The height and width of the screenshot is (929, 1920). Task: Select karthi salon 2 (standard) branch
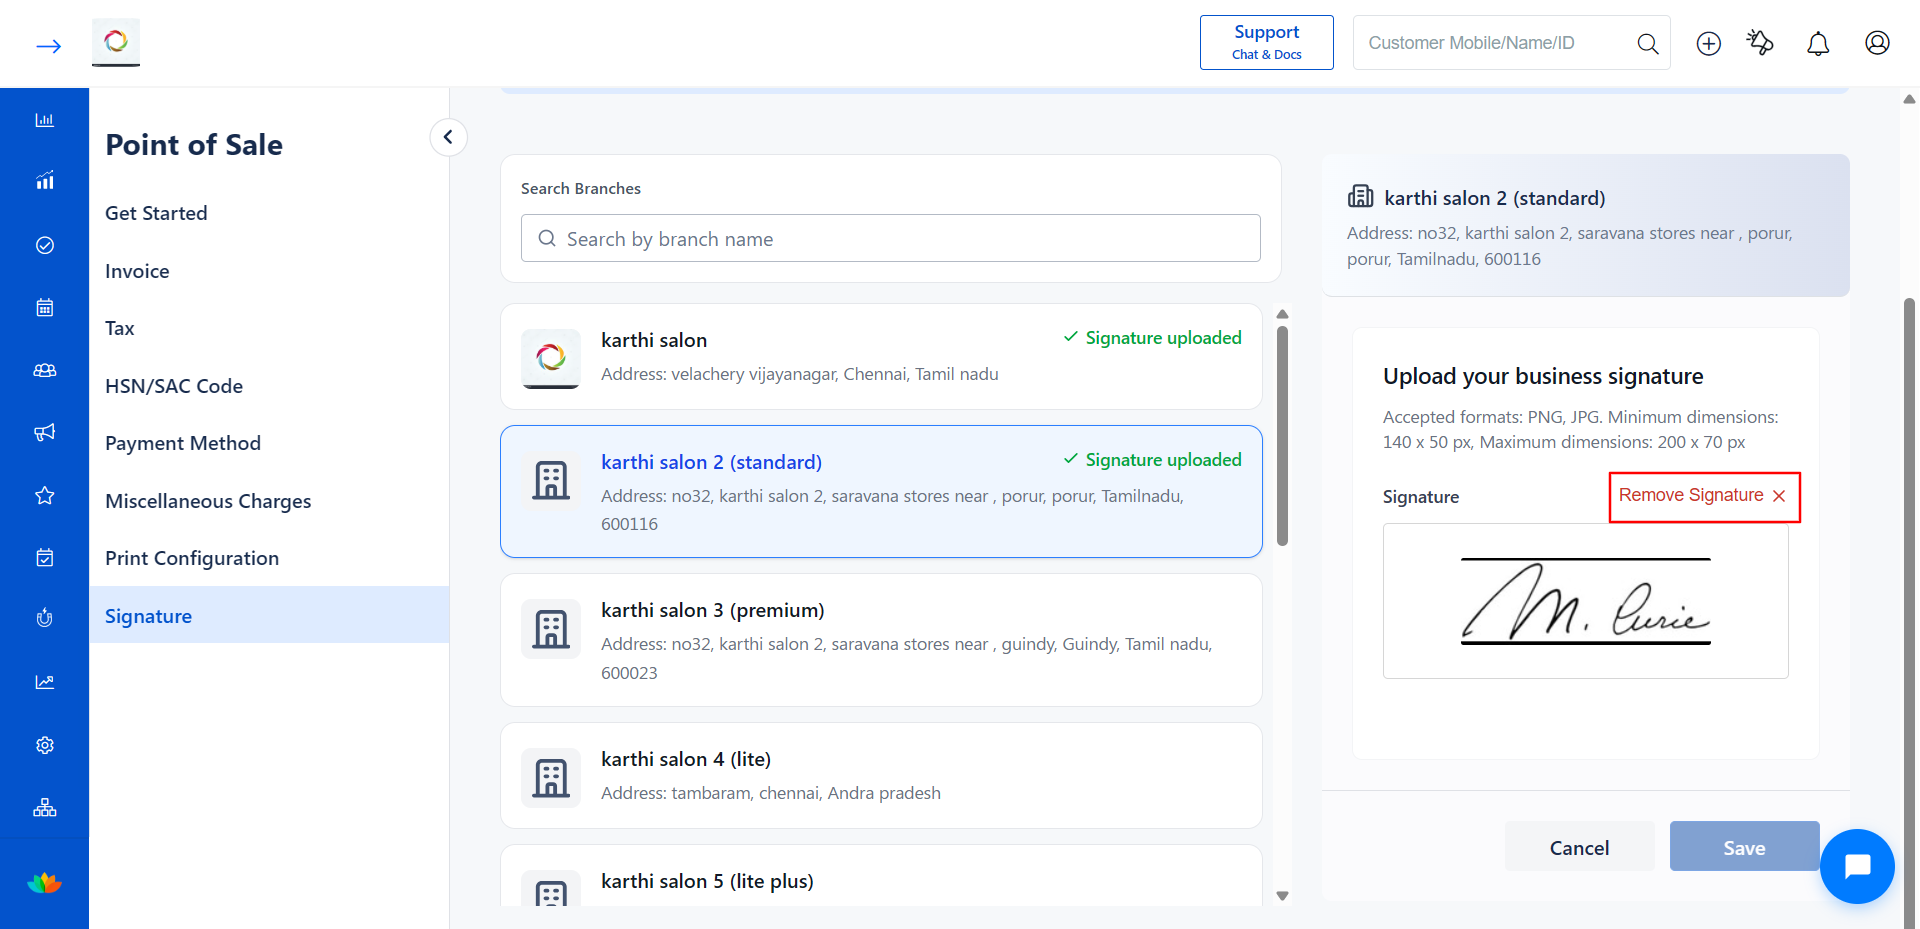point(881,492)
